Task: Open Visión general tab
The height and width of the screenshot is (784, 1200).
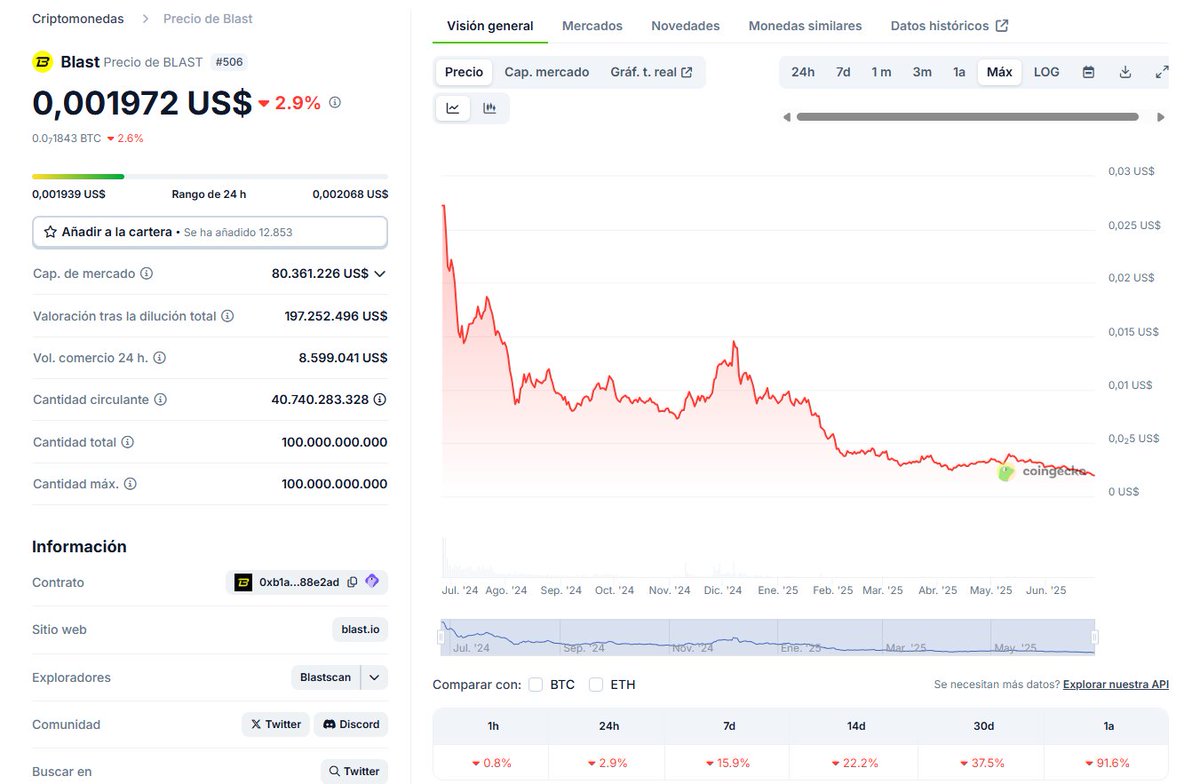Action: pos(490,26)
